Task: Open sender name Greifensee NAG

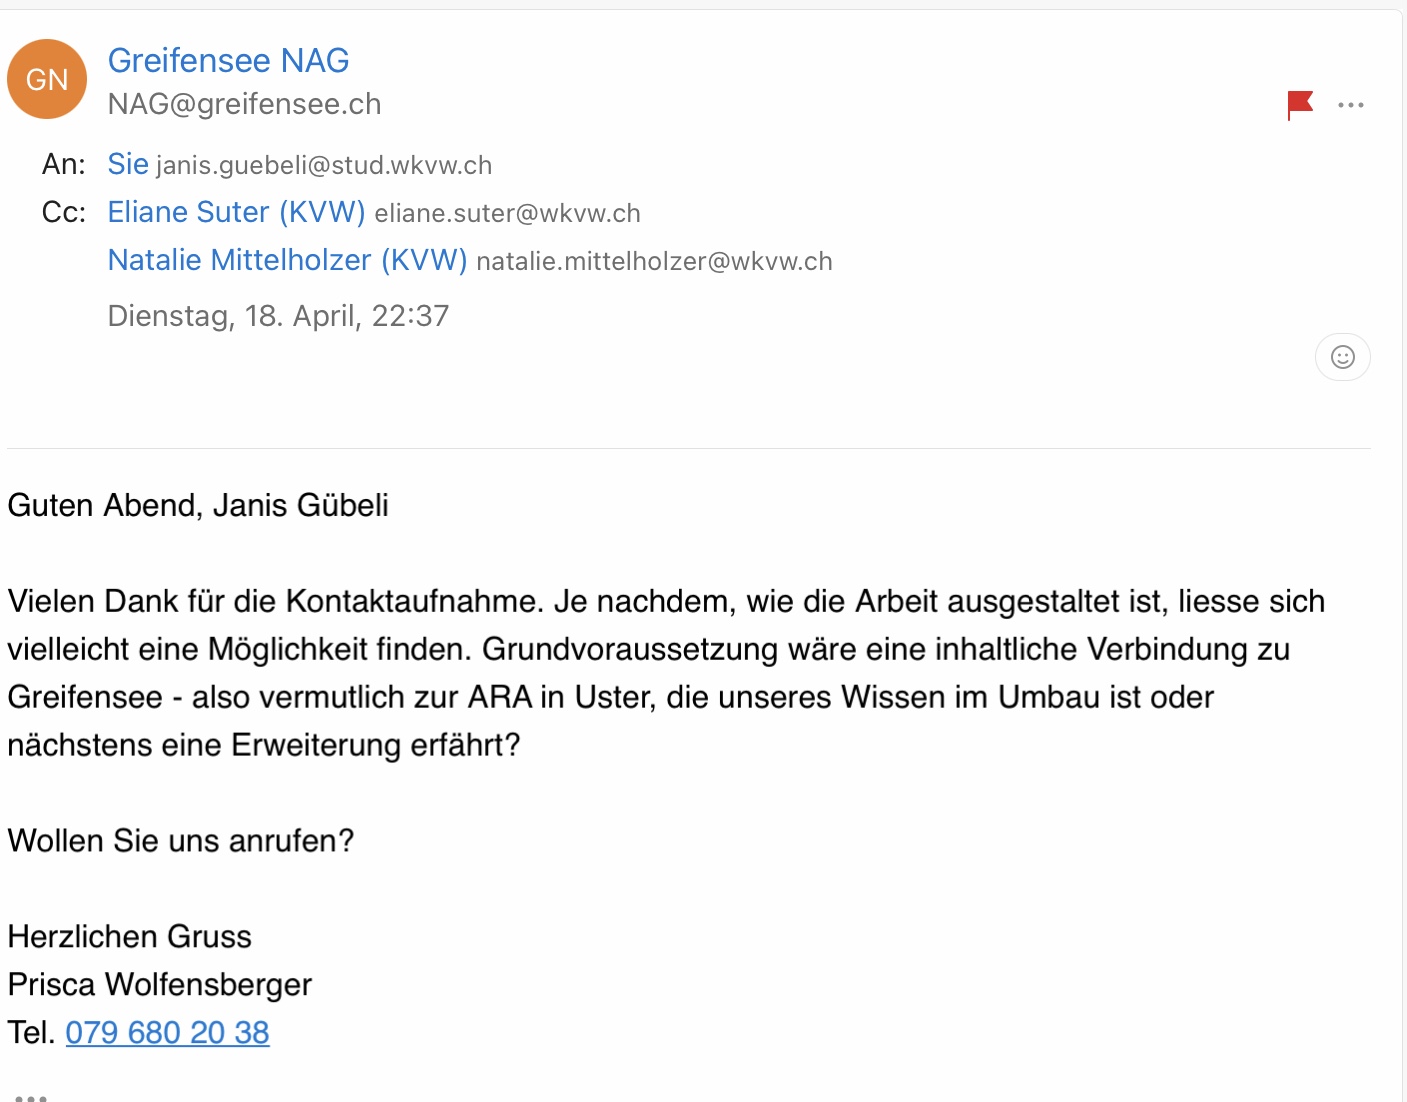Action: coord(228,60)
